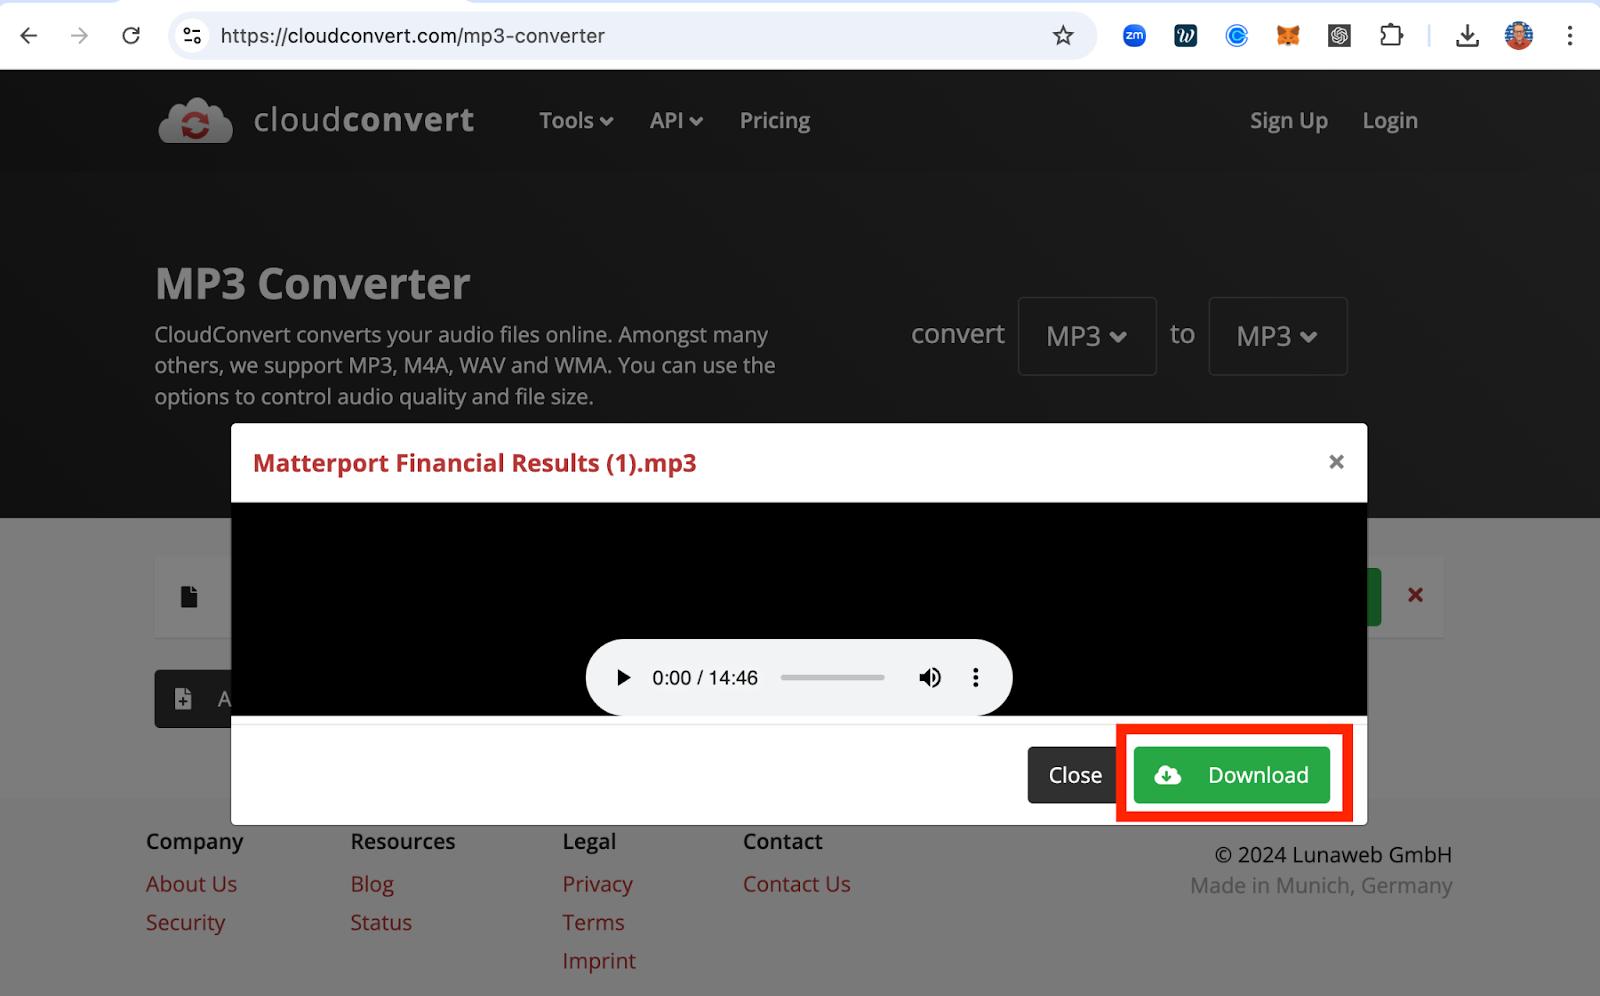
Task: Expand the Tools menu
Action: (576, 121)
